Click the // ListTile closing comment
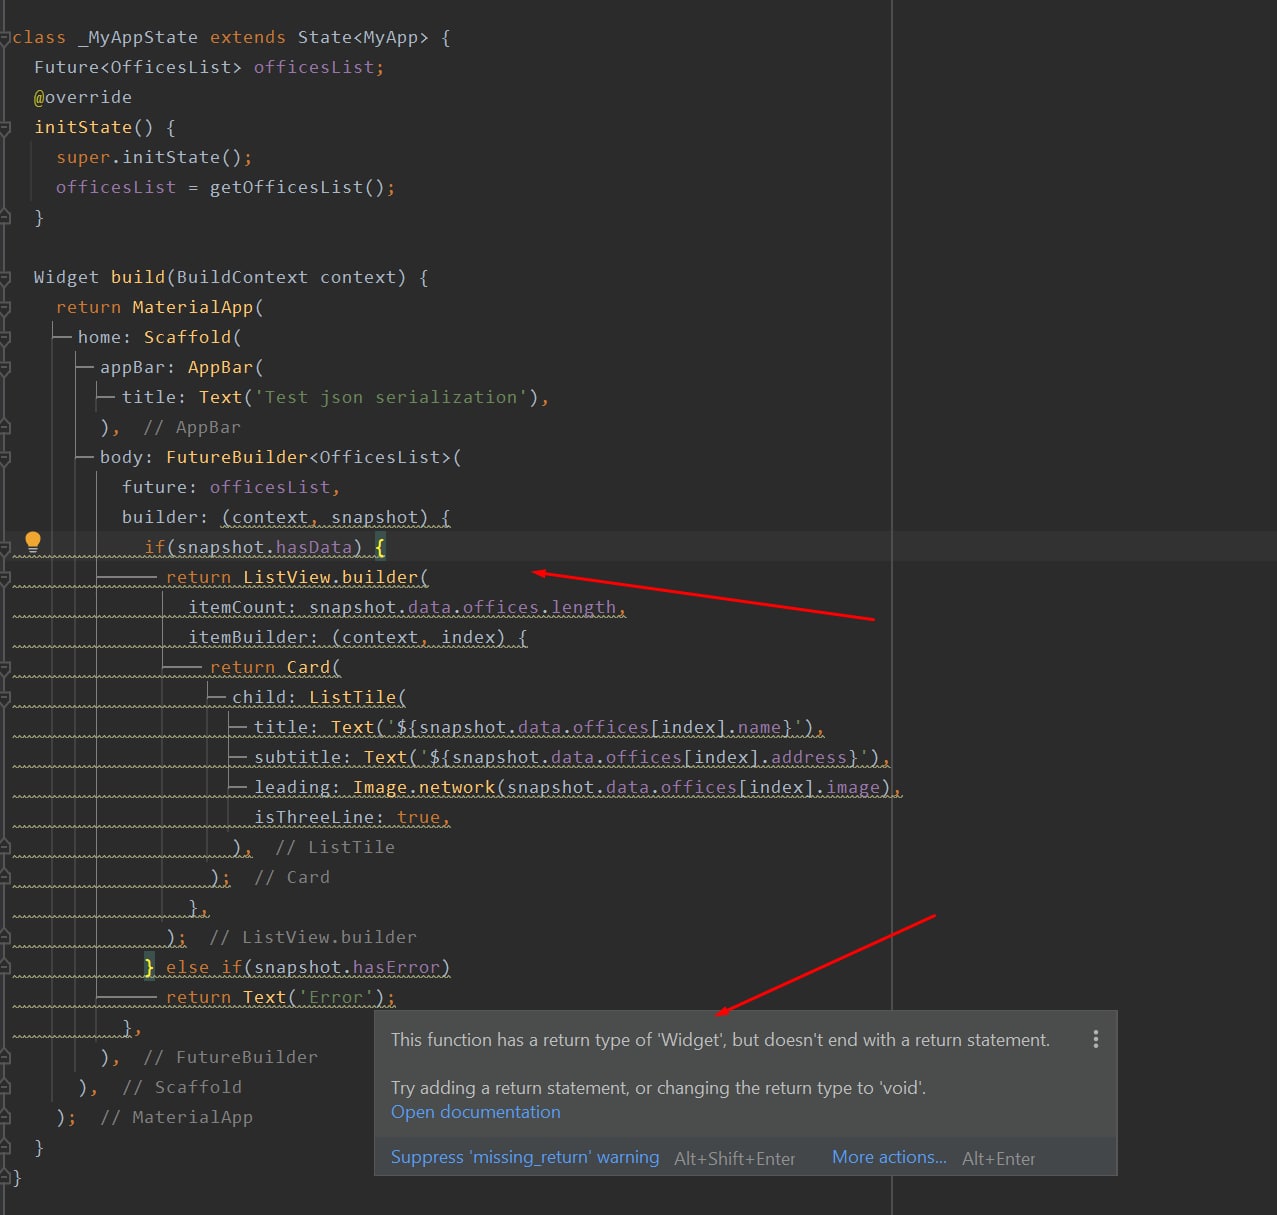Image resolution: width=1277 pixels, height=1215 pixels. pyautogui.click(x=335, y=847)
